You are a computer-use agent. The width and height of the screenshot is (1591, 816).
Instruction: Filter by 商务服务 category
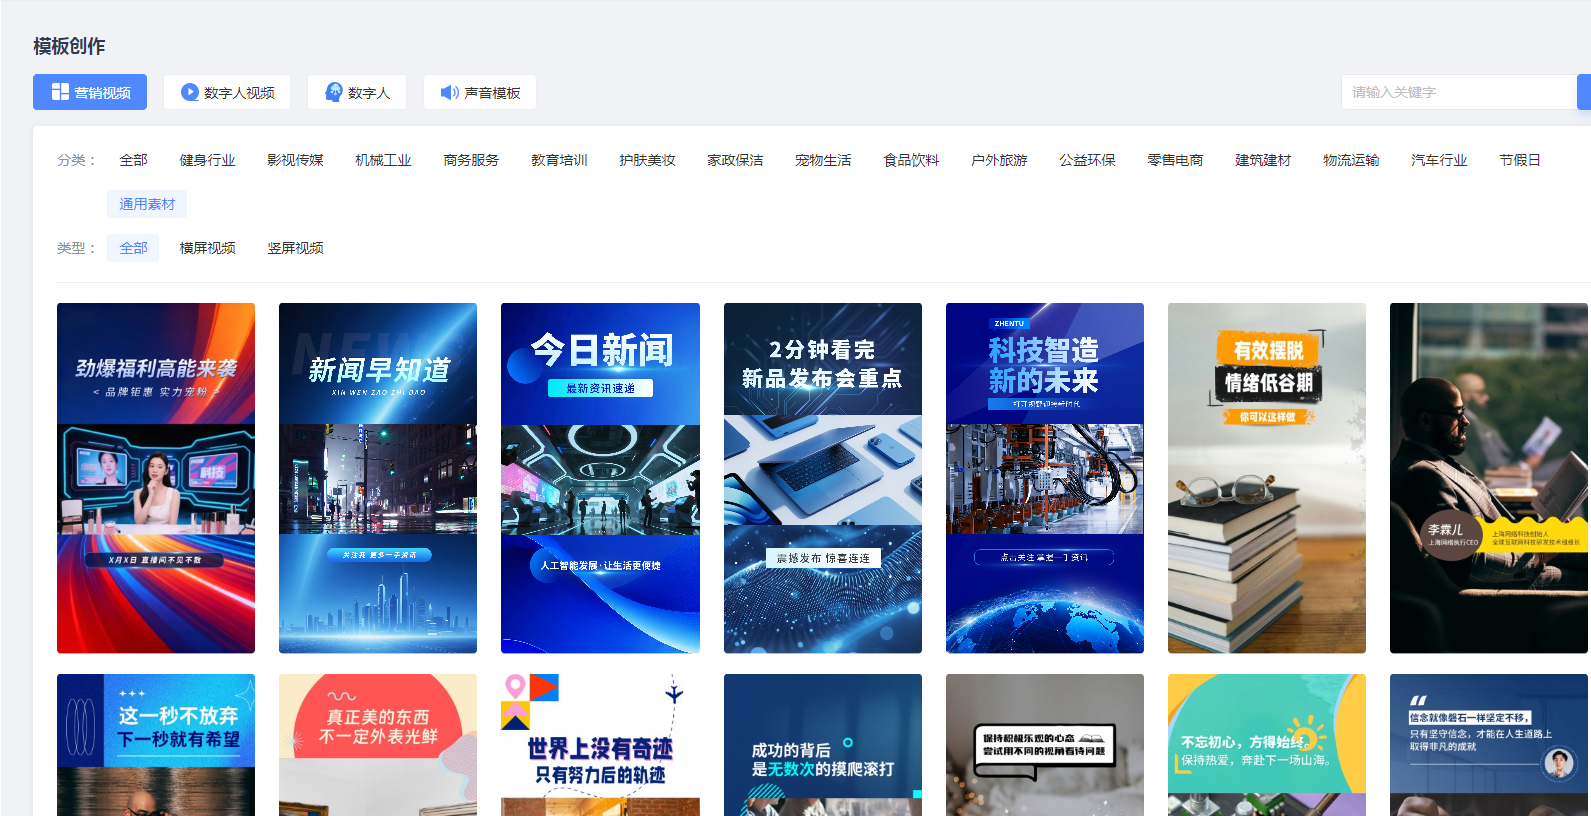[471, 160]
